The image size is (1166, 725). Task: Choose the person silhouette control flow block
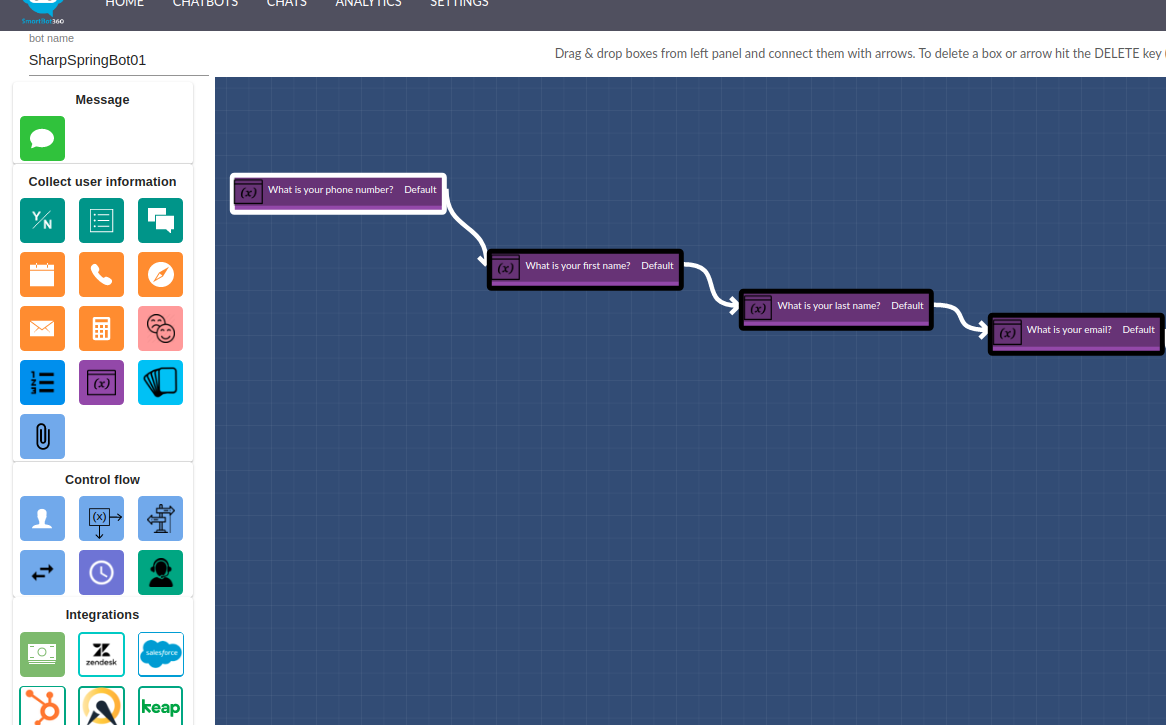click(42, 518)
